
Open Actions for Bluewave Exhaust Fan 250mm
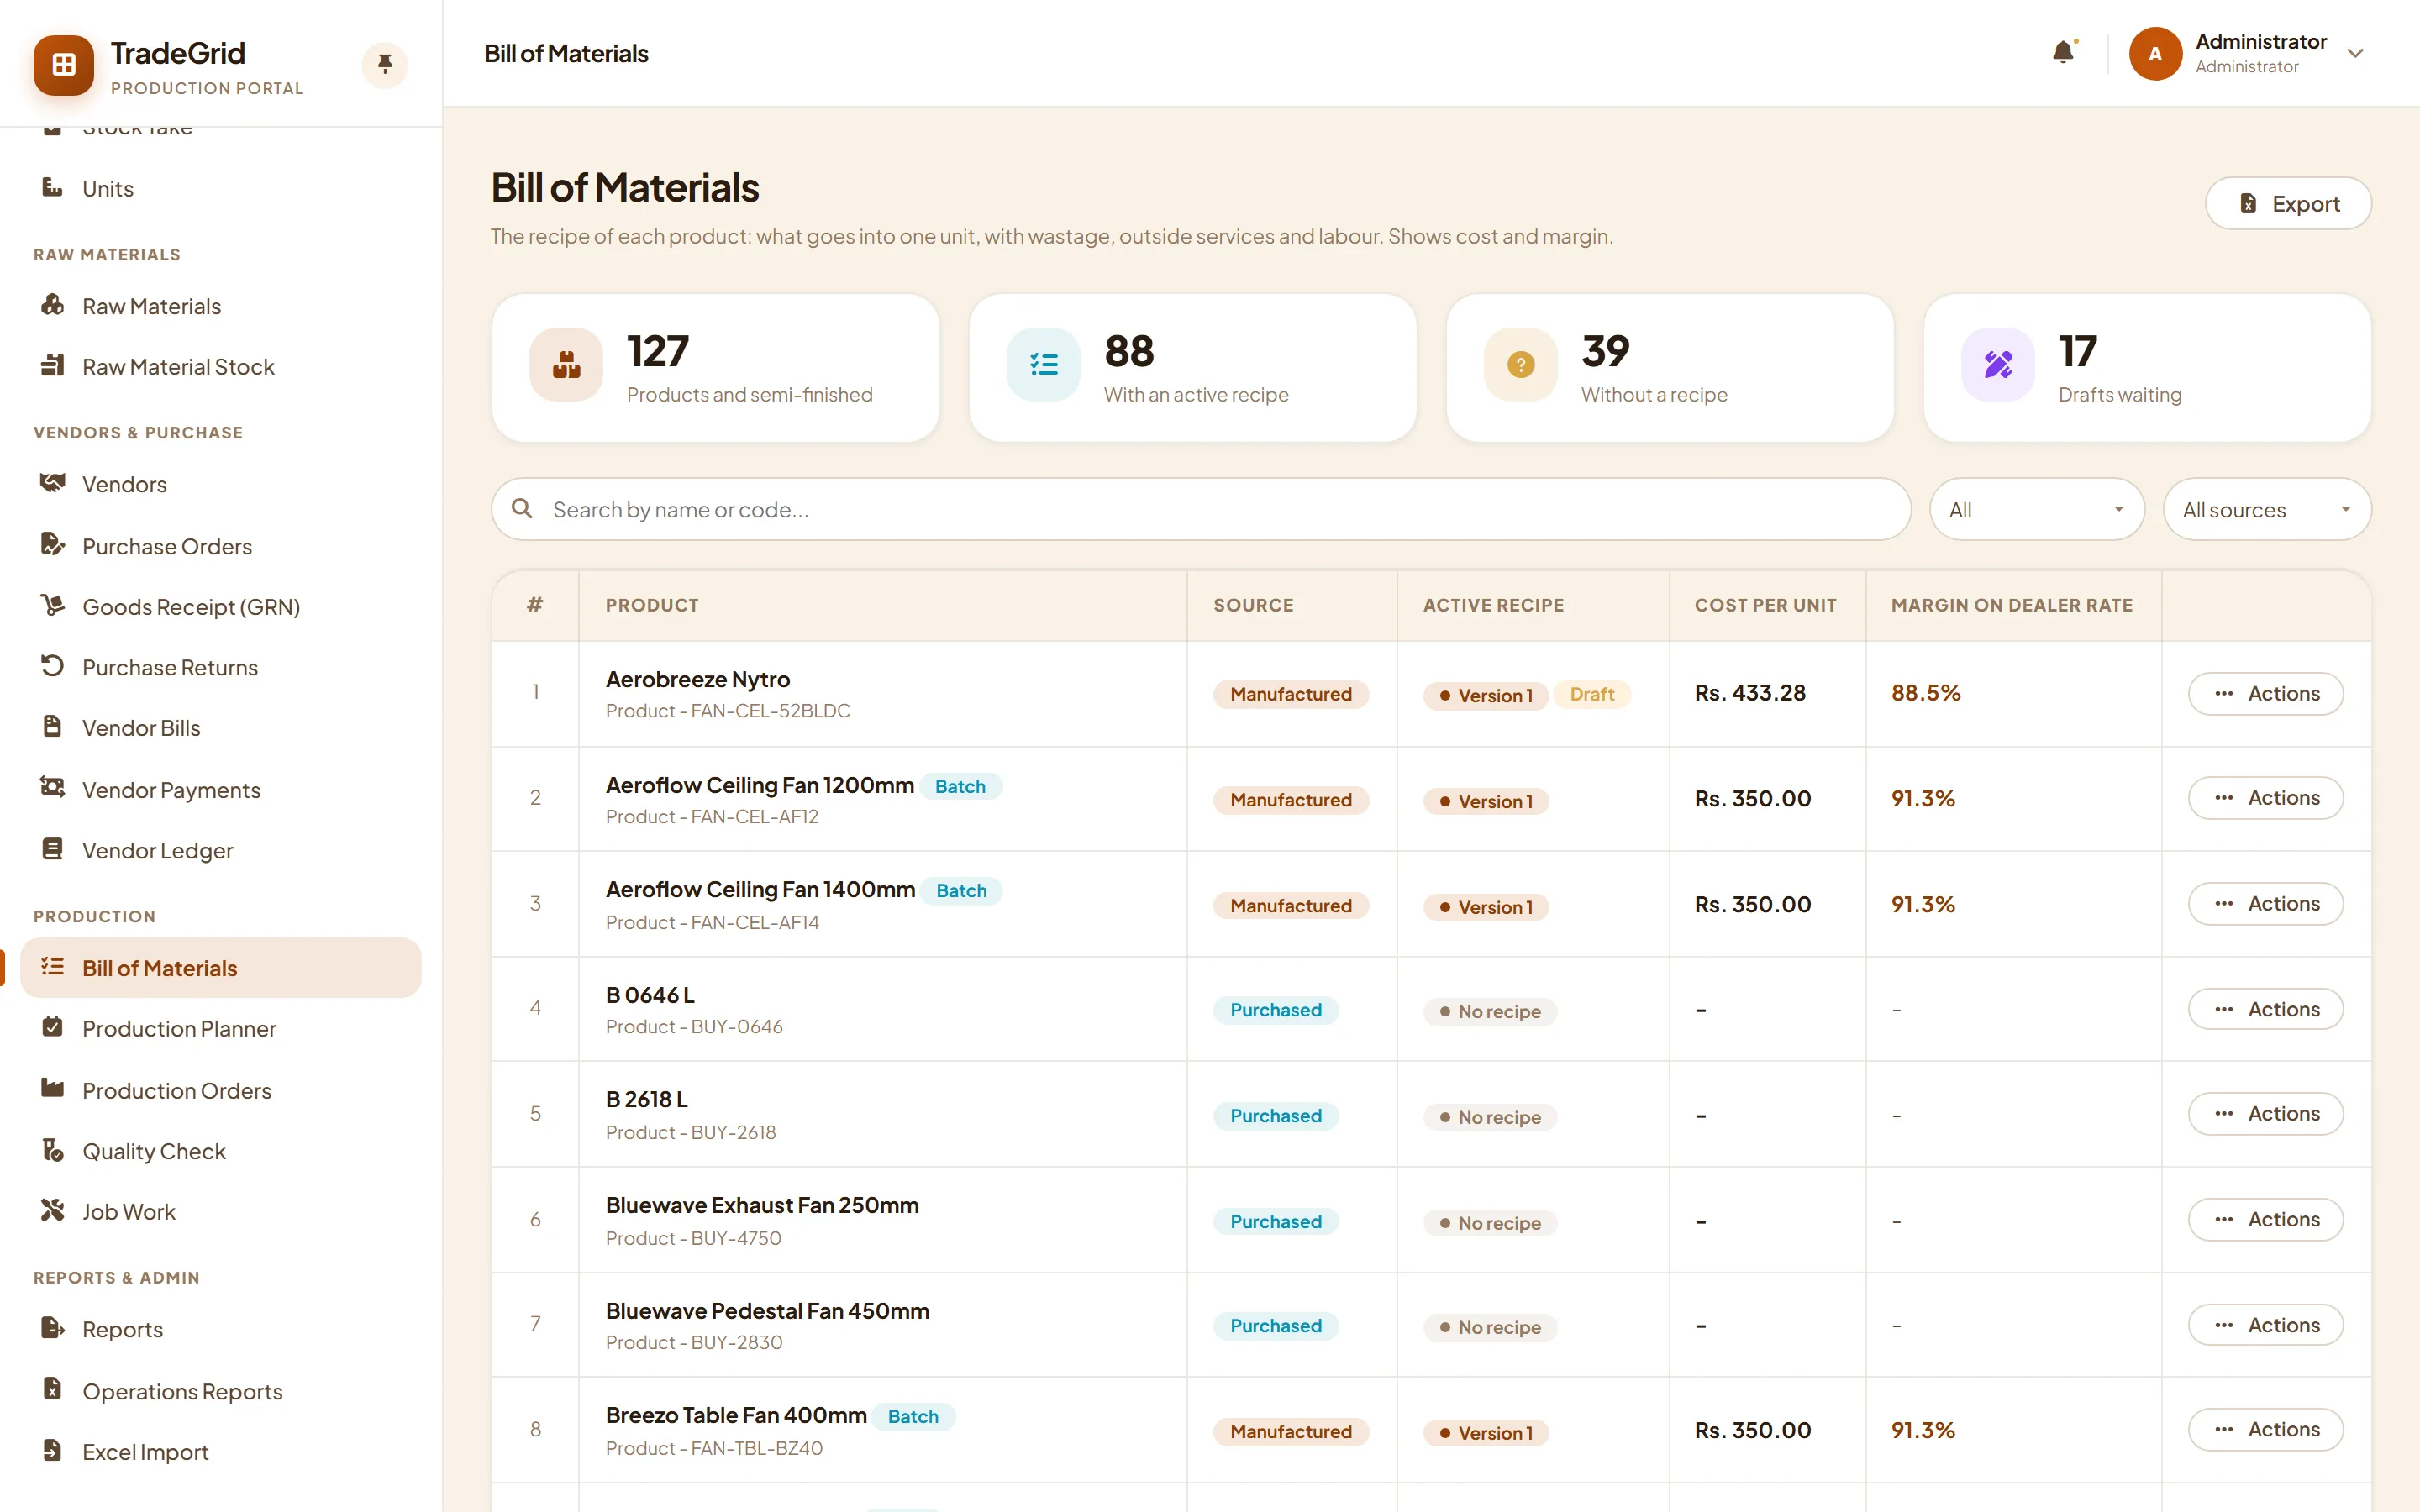[2265, 1220]
